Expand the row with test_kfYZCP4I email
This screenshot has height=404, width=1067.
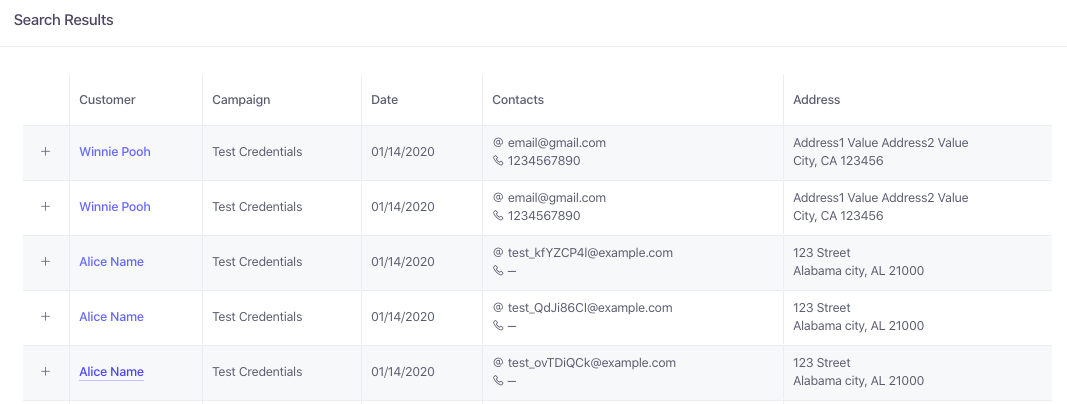46,262
